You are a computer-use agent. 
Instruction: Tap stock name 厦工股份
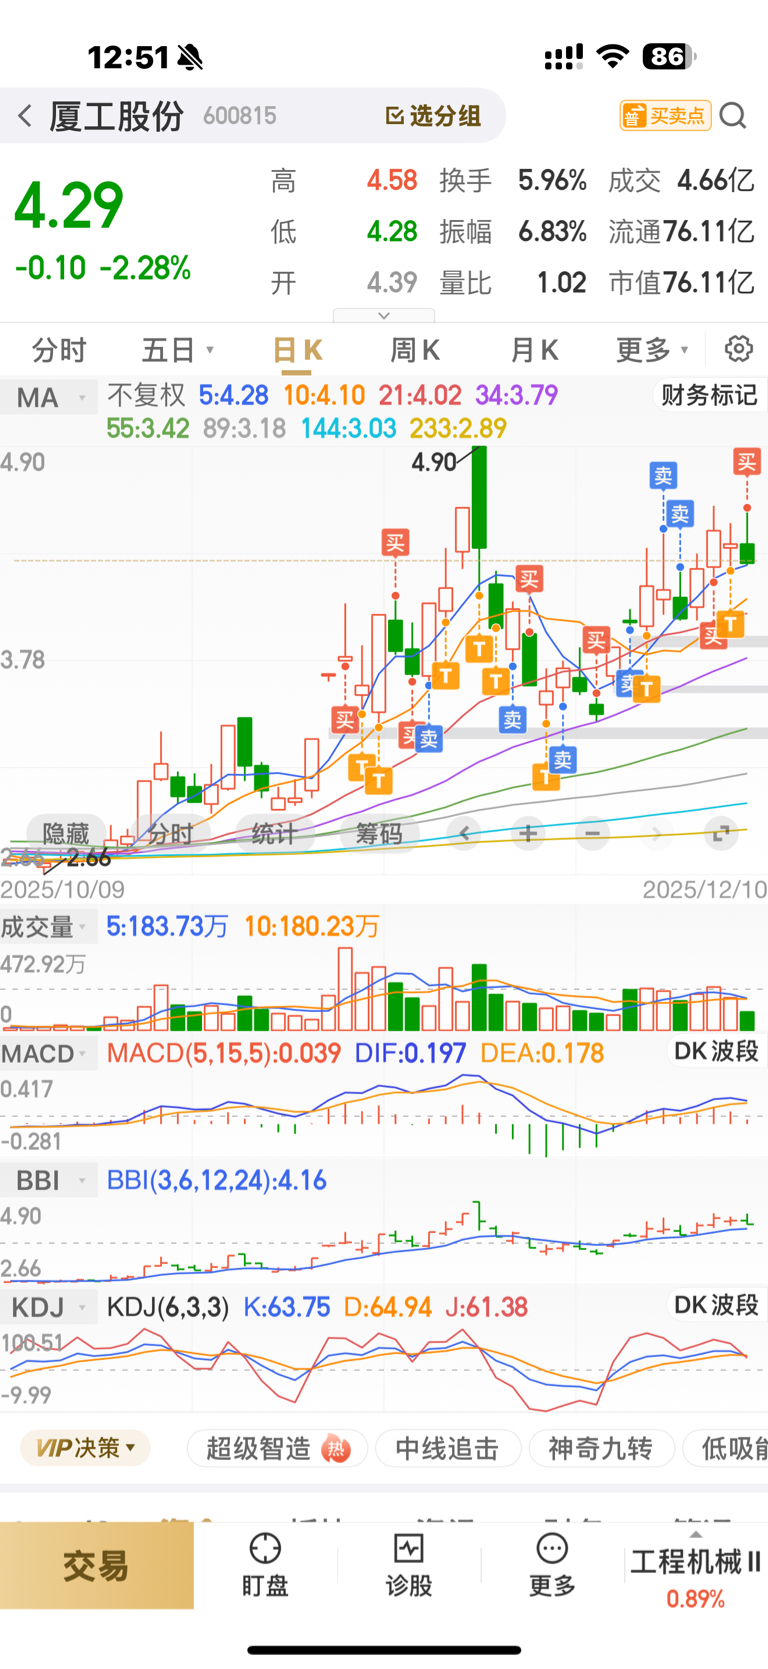pyautogui.click(x=116, y=116)
